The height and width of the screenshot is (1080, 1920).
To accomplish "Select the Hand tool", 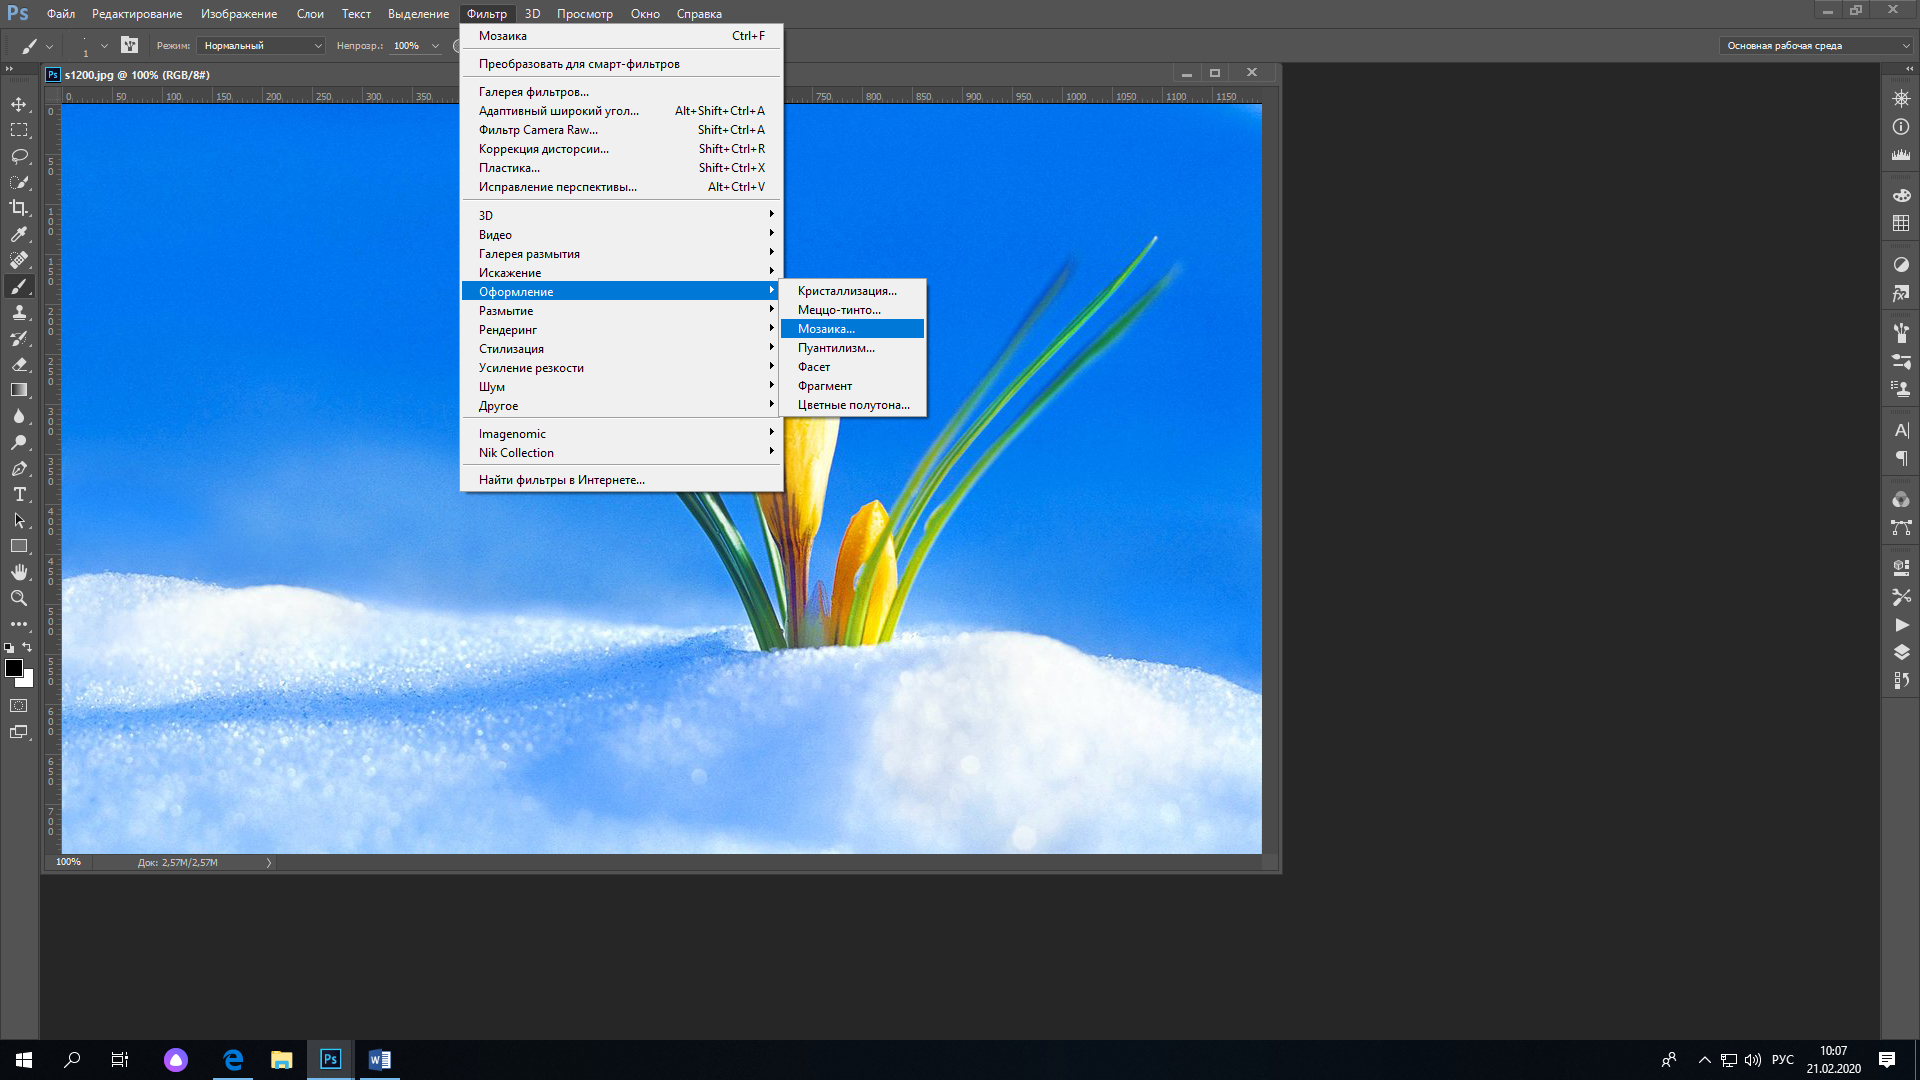I will (19, 572).
